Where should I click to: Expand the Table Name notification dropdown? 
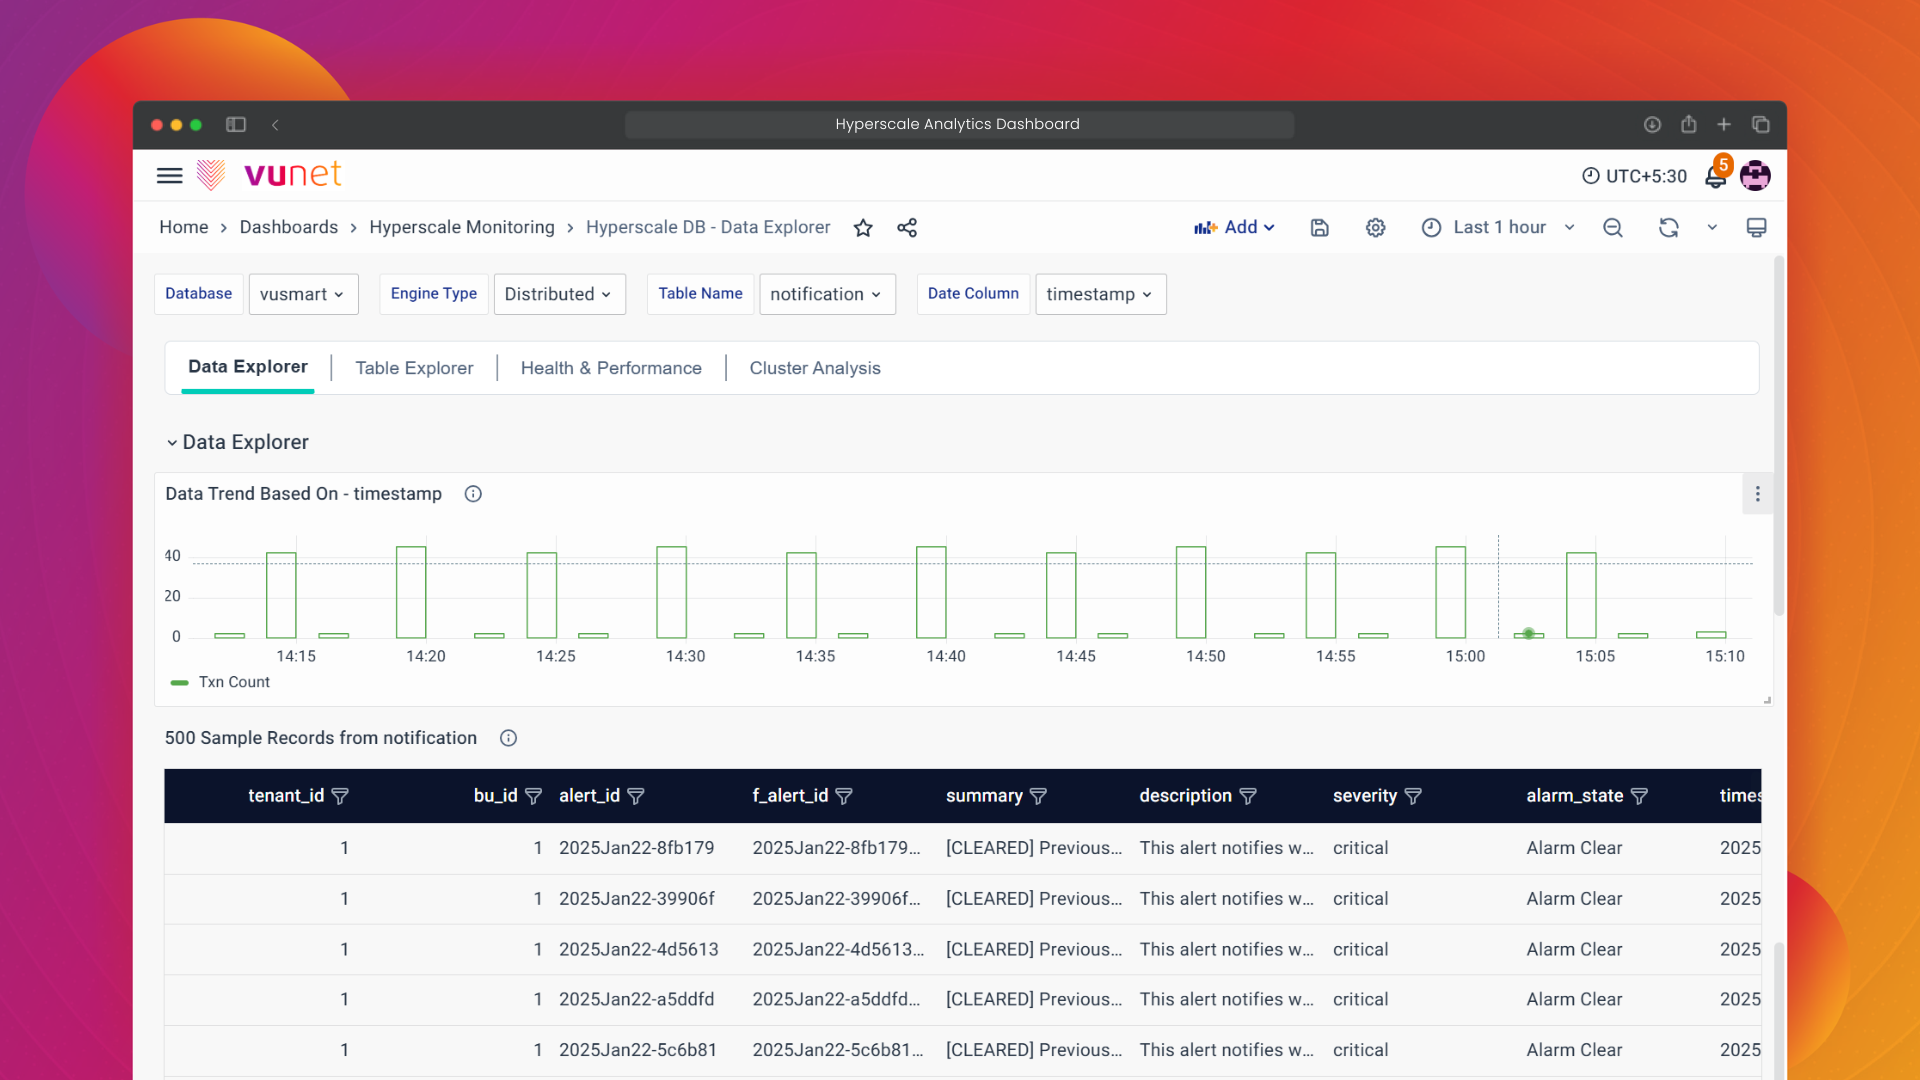(826, 294)
